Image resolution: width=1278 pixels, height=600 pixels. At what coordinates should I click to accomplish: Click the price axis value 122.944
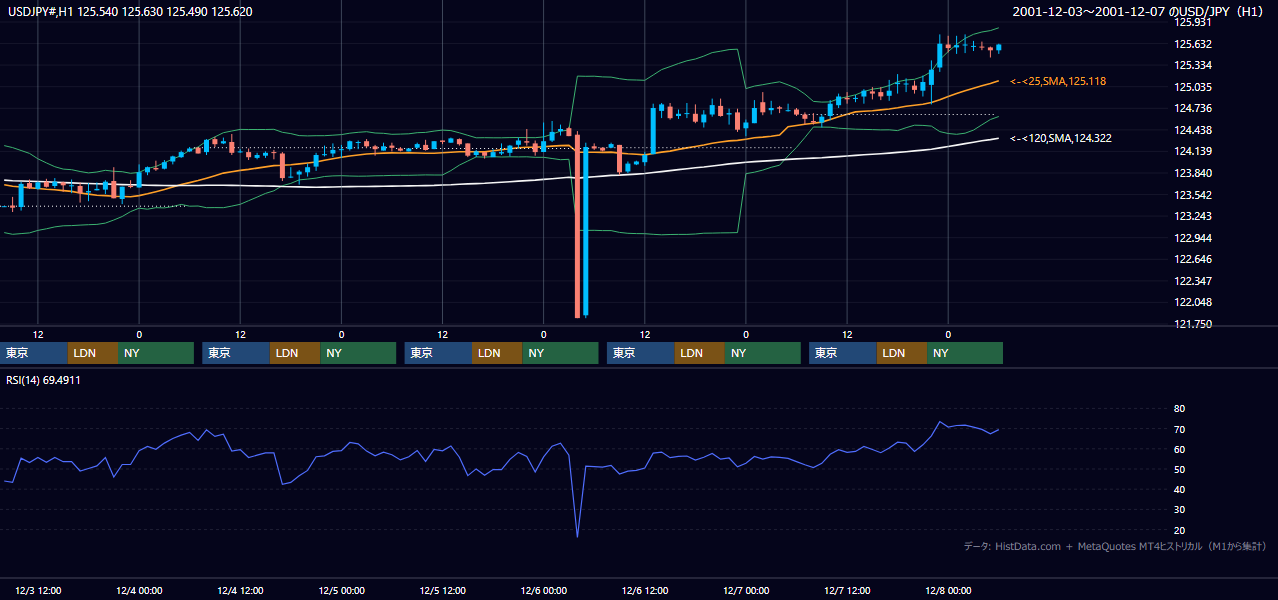click(1194, 238)
